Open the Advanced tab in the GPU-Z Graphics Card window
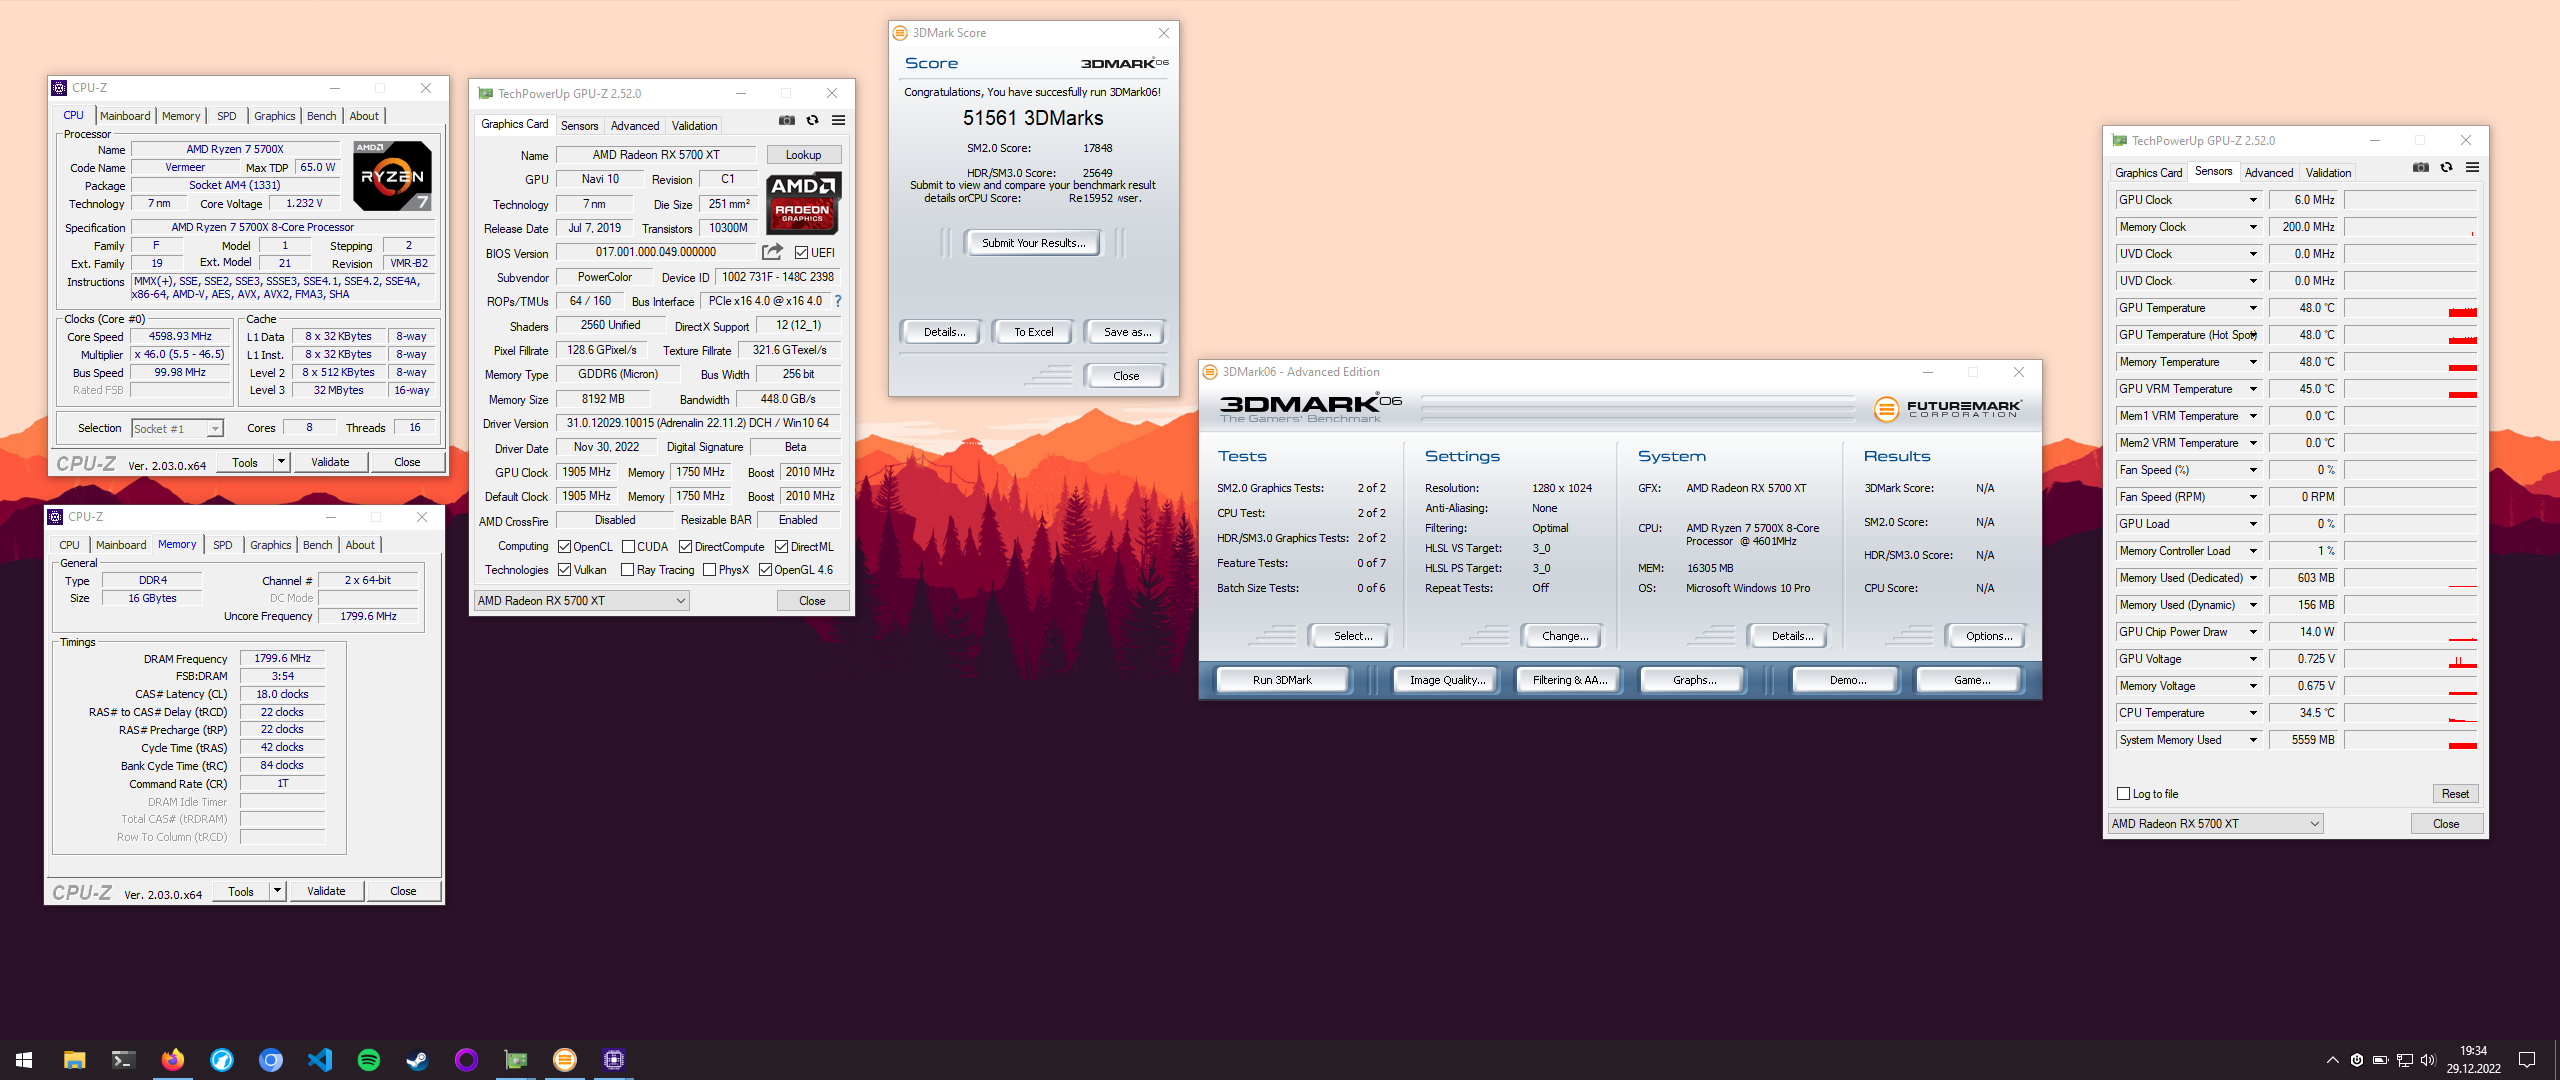This screenshot has width=2560, height=1080. [635, 126]
